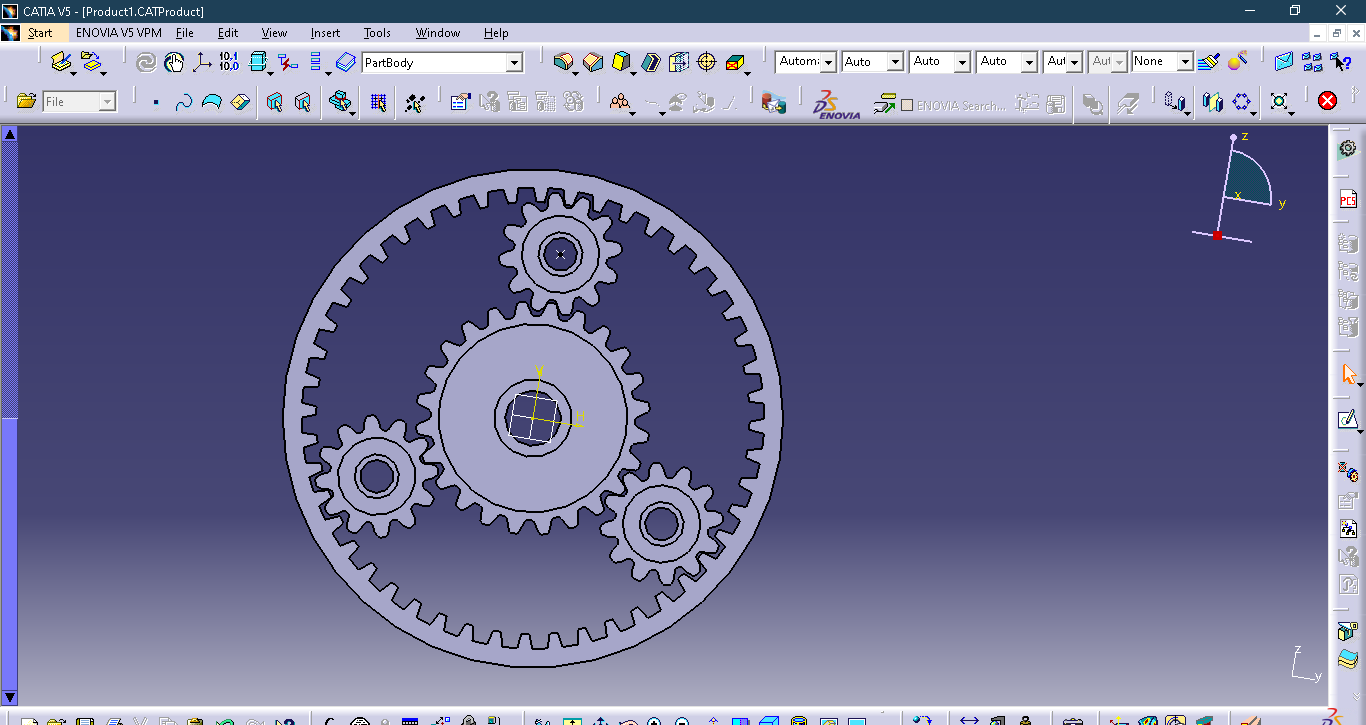Open the File combo box dropdown
Image resolution: width=1366 pixels, height=725 pixels.
tap(107, 102)
